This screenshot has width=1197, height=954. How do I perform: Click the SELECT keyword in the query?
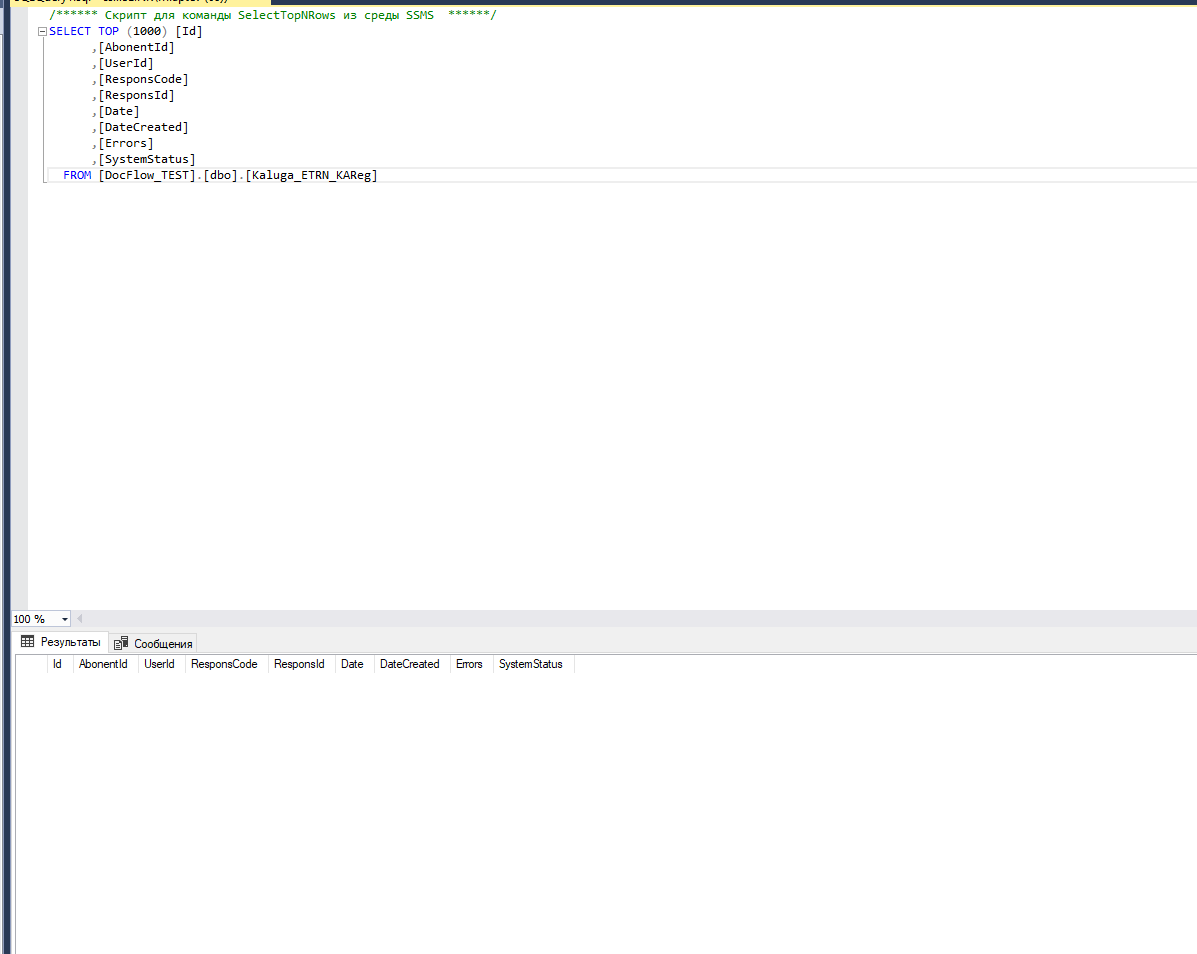(70, 31)
